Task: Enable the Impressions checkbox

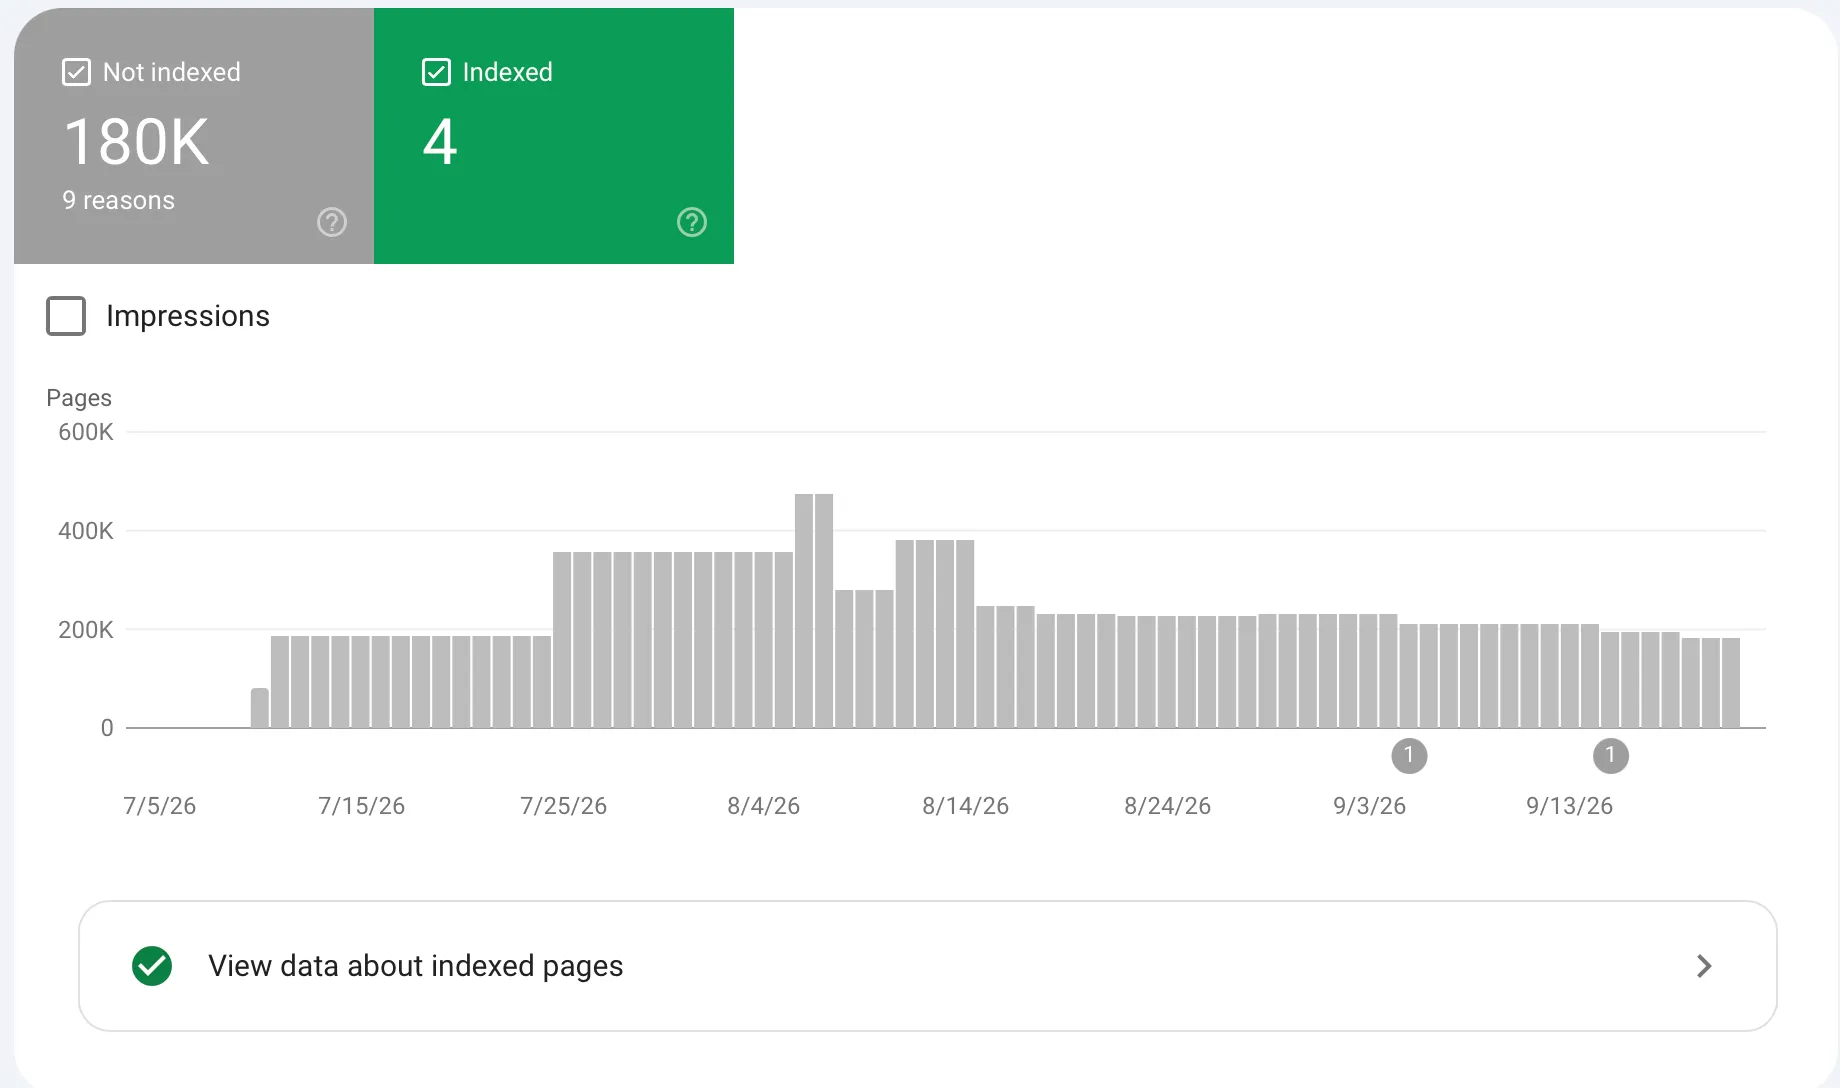Action: click(x=66, y=316)
